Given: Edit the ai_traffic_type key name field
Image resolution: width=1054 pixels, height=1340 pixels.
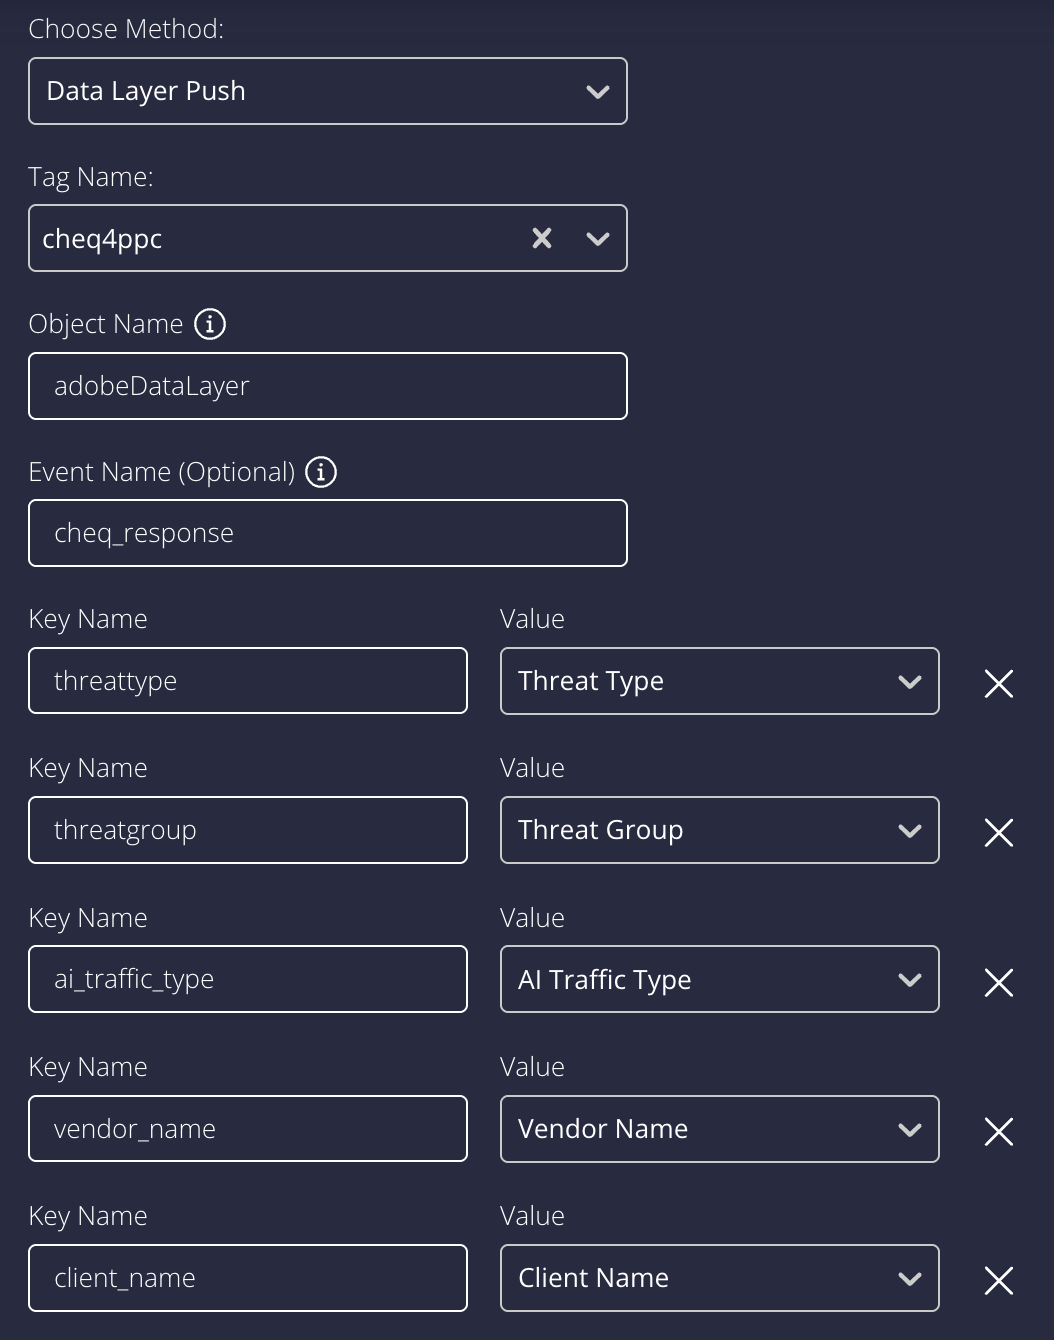Looking at the screenshot, I should coord(248,979).
